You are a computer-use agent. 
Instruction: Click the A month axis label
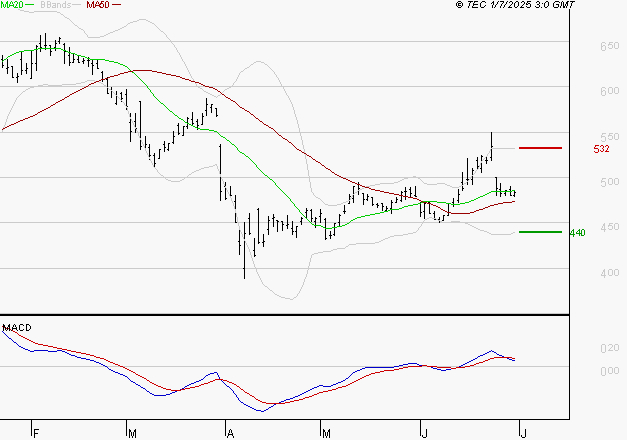230,434
